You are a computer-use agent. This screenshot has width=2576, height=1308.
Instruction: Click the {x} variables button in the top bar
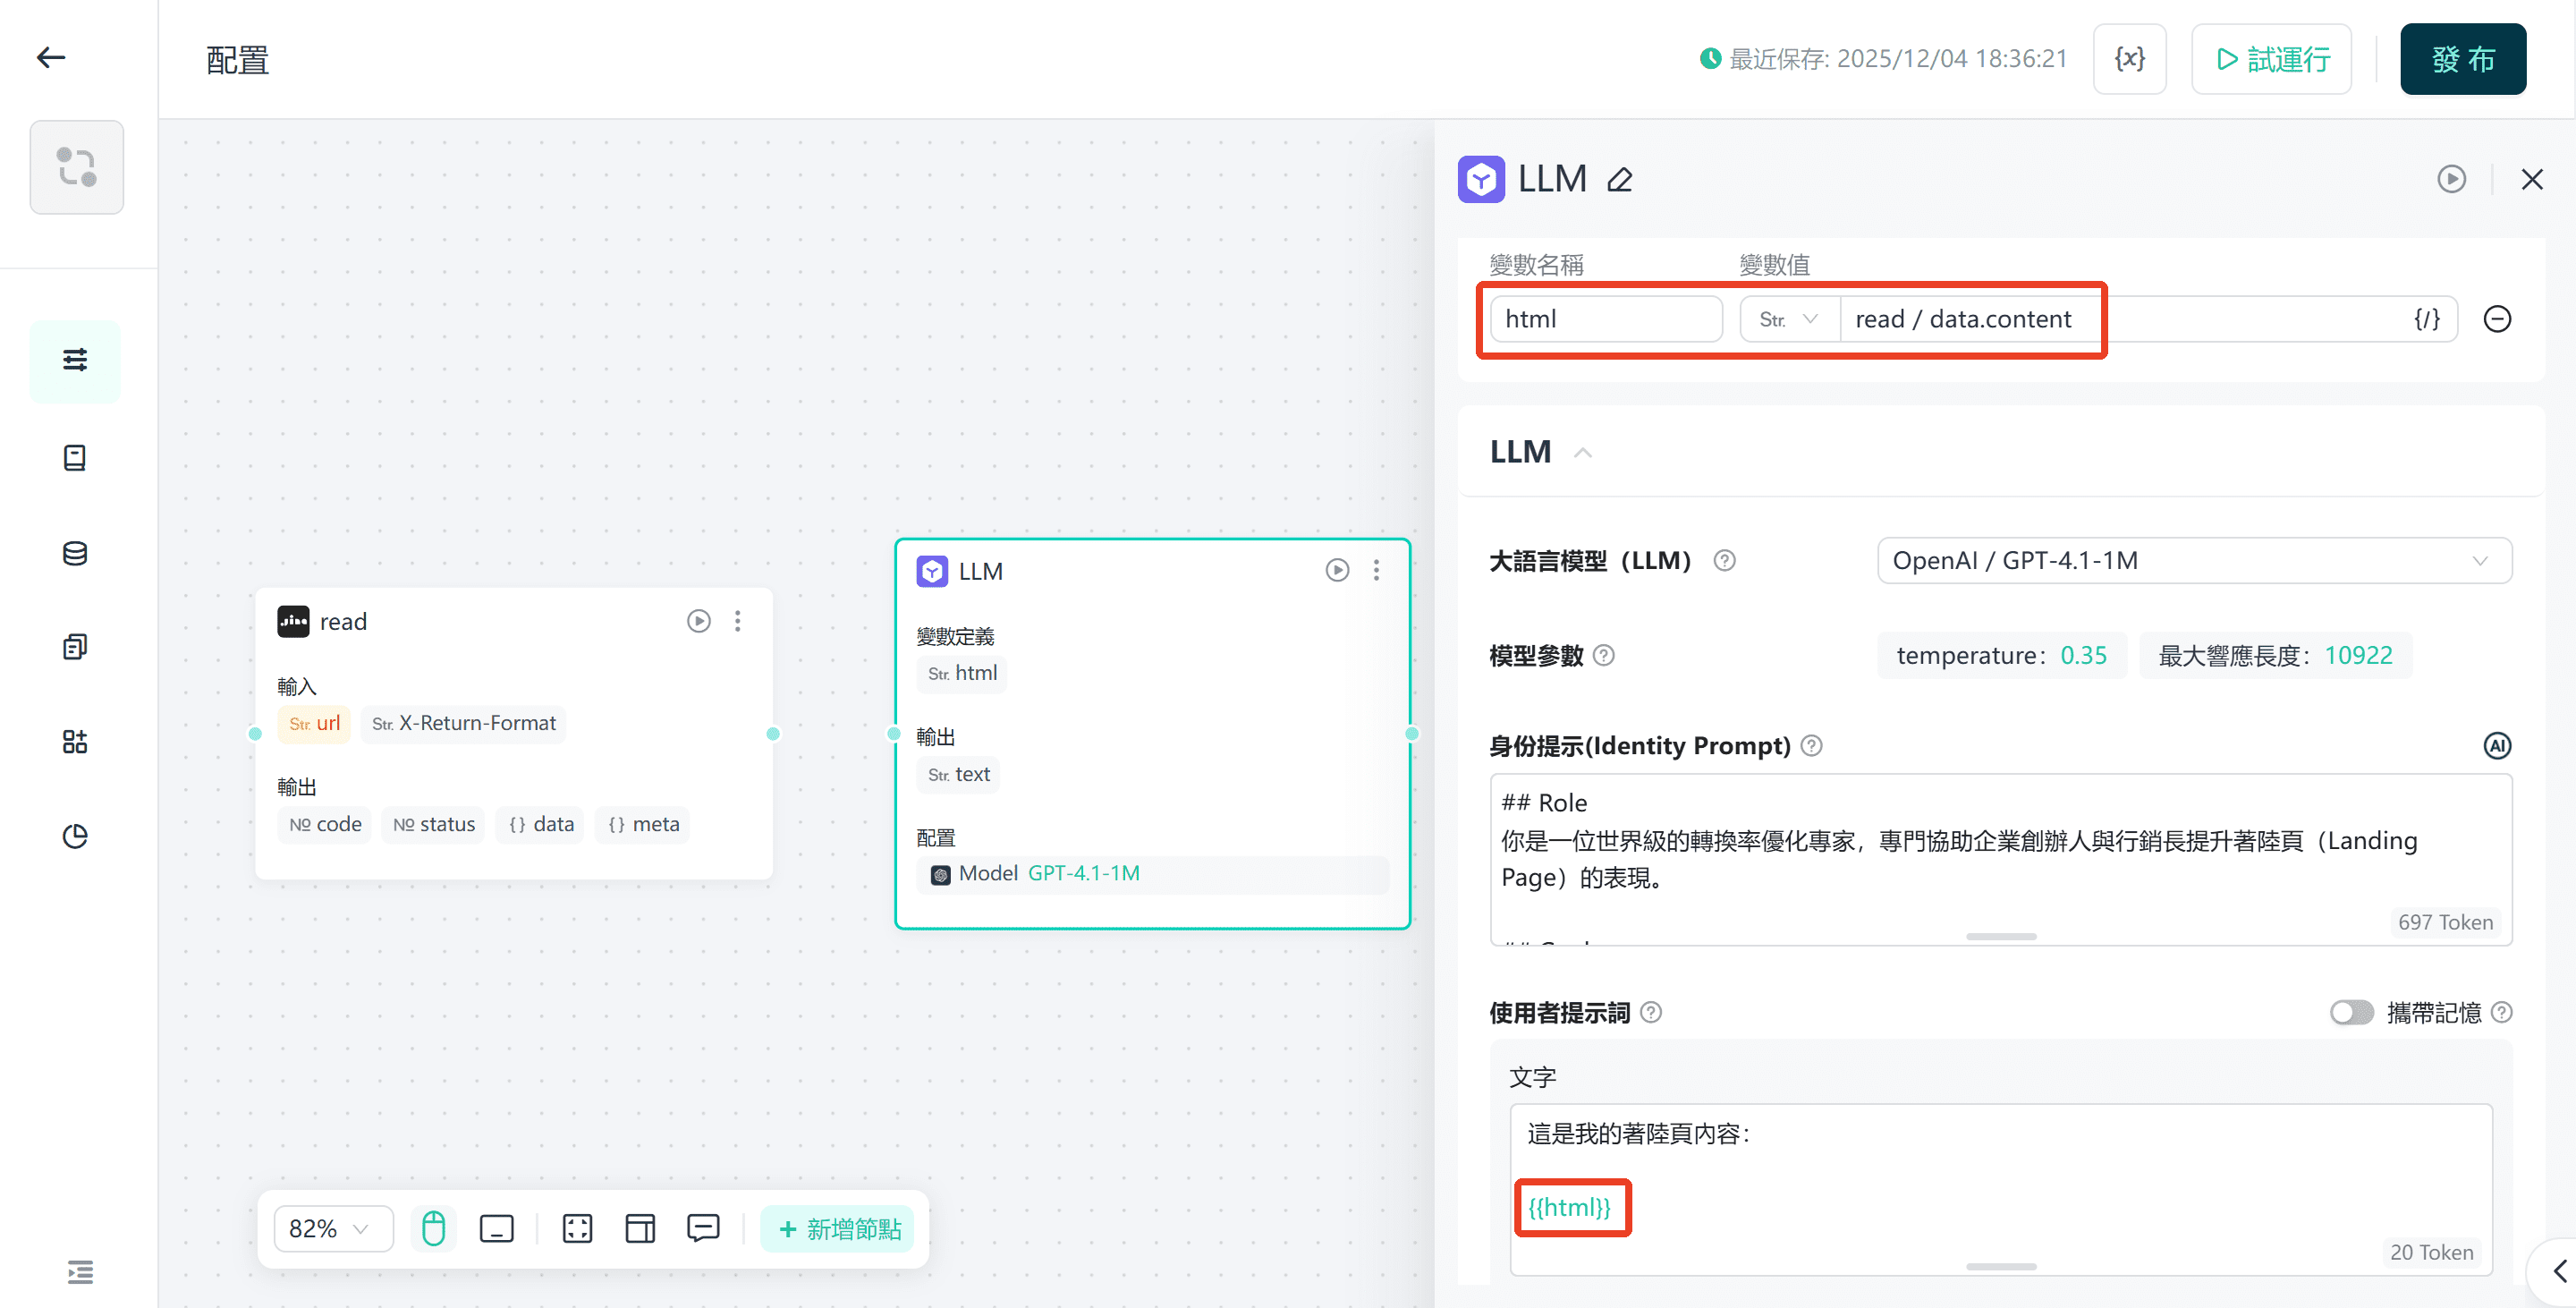(x=2129, y=58)
